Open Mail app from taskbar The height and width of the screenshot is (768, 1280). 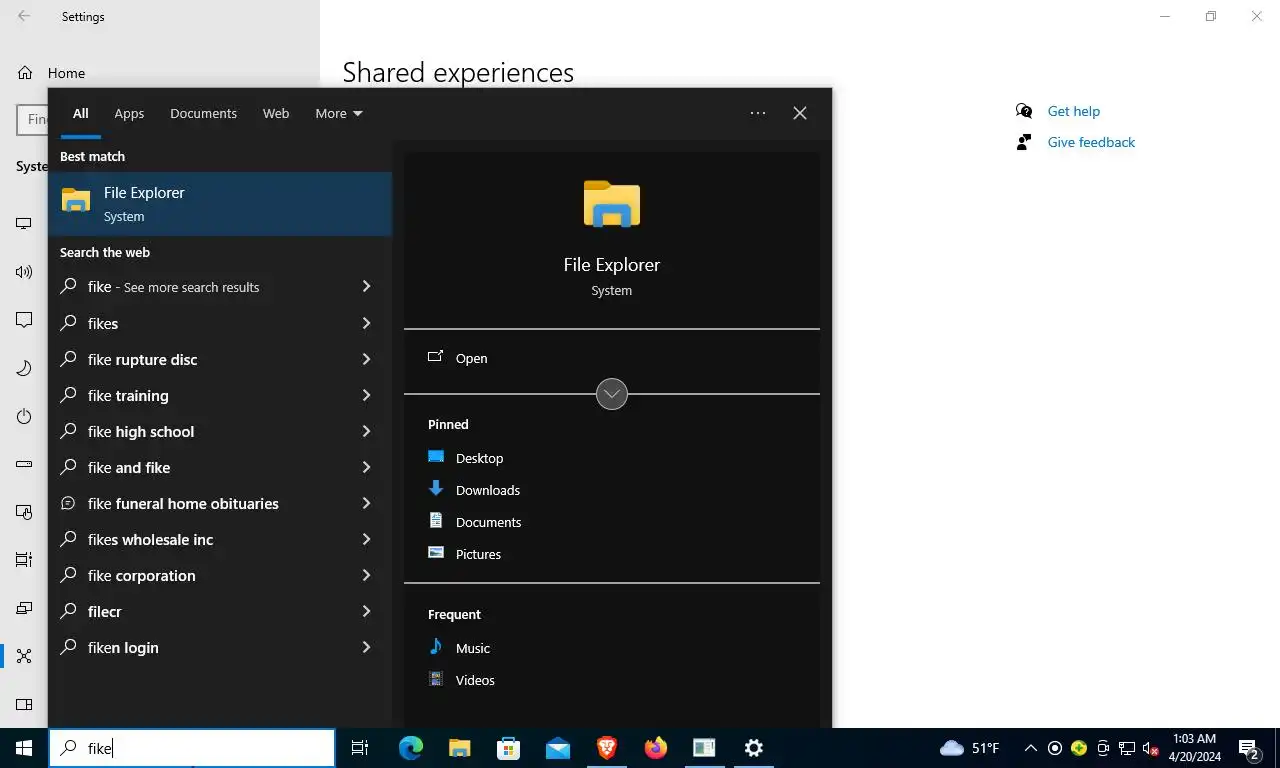[x=558, y=748]
